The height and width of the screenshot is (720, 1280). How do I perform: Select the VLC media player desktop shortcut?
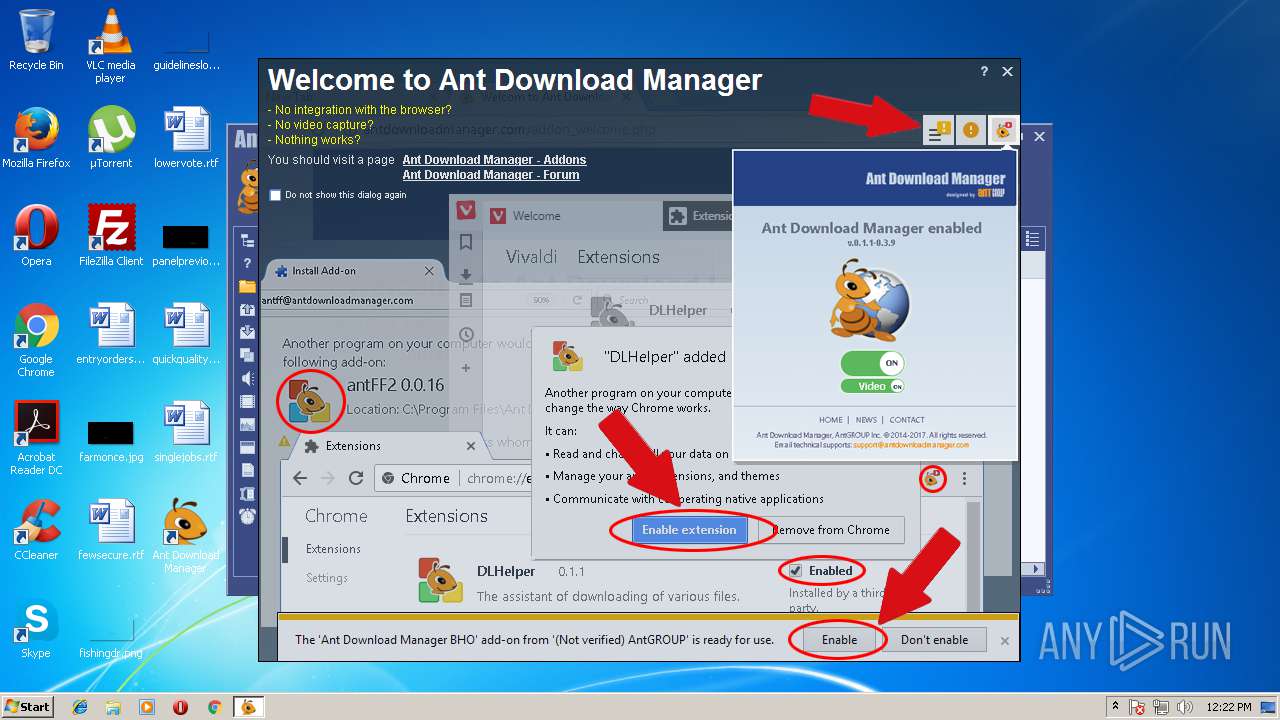point(110,45)
